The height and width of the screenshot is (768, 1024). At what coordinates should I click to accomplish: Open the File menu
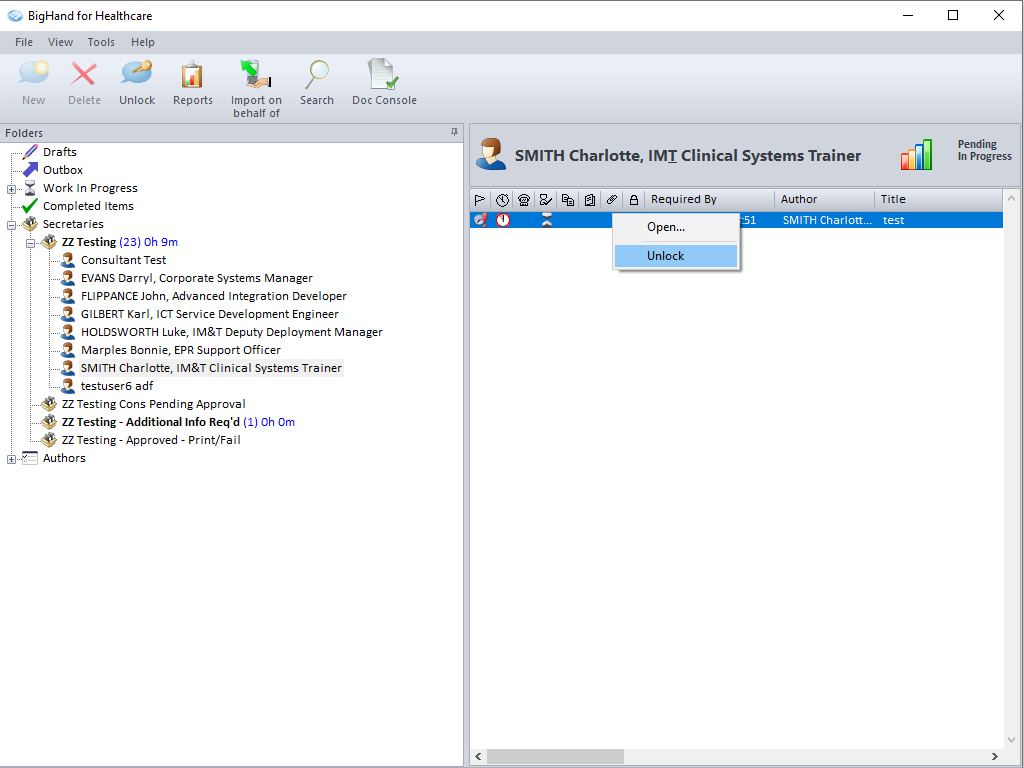pyautogui.click(x=24, y=42)
